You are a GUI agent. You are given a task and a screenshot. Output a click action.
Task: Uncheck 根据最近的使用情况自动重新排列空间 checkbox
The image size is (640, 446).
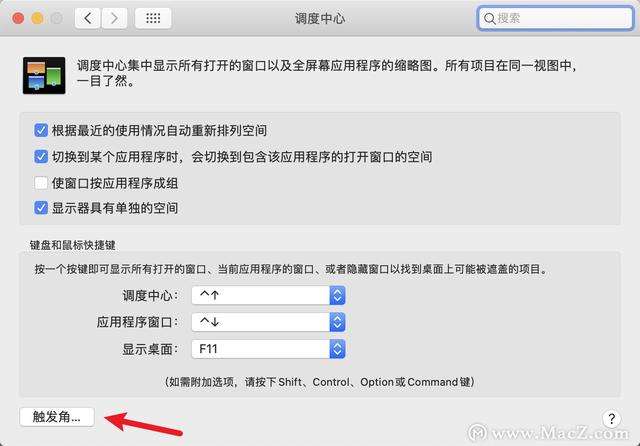pyautogui.click(x=41, y=131)
